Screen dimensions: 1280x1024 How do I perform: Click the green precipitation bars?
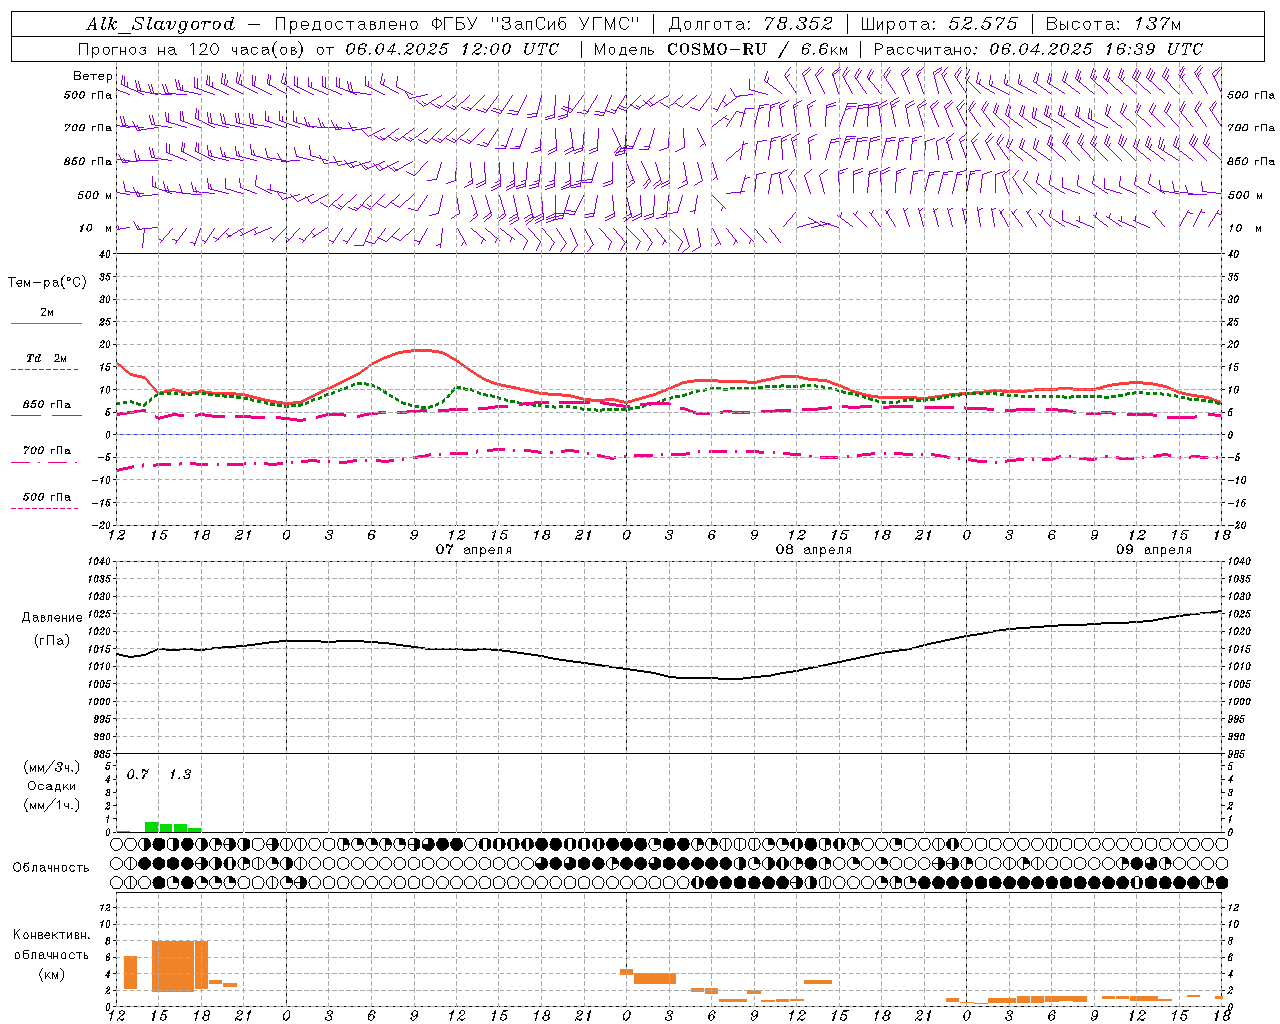coord(172,827)
